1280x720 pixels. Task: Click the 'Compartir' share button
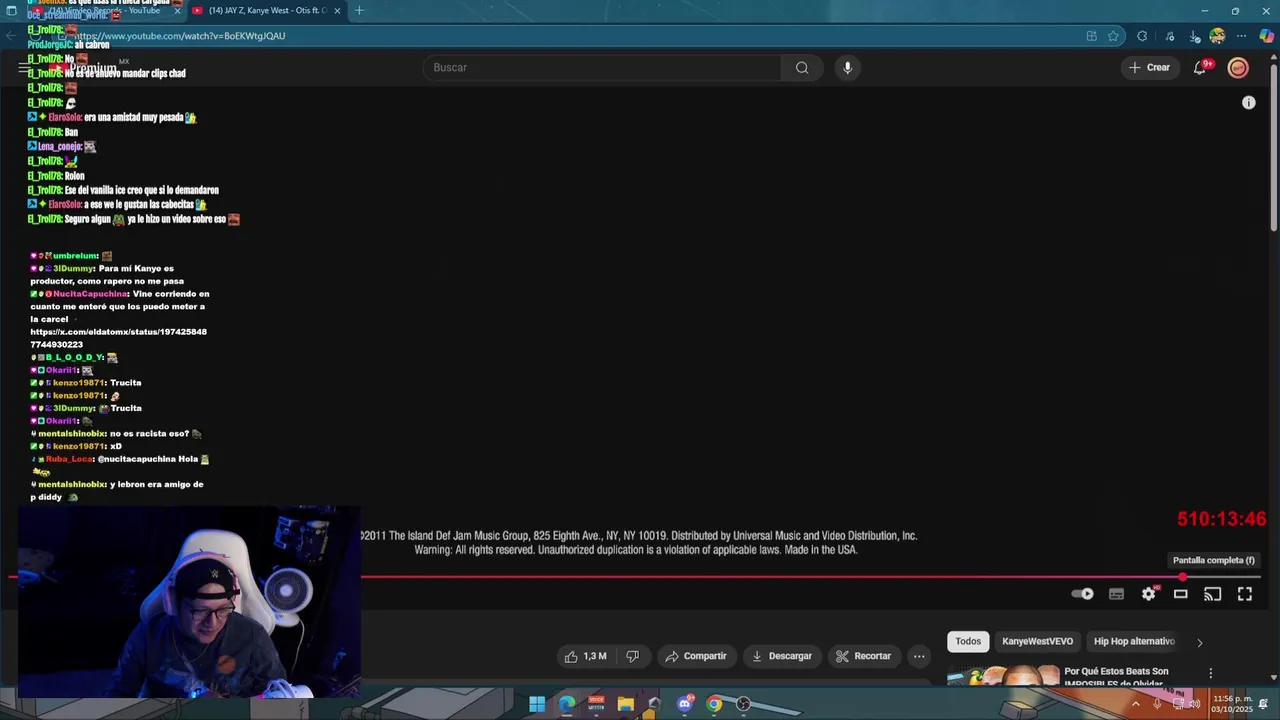(x=696, y=656)
